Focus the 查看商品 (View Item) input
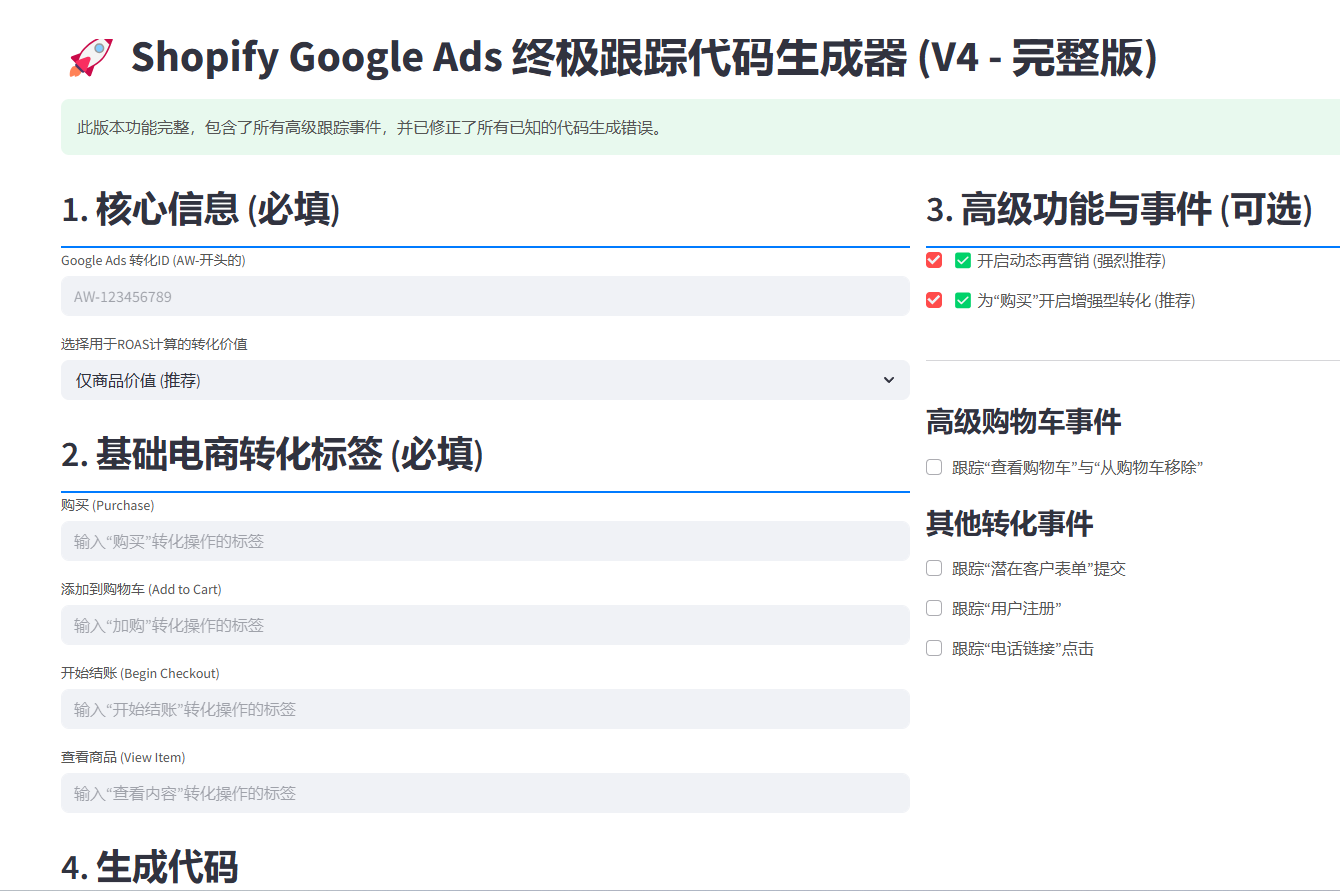 484,793
